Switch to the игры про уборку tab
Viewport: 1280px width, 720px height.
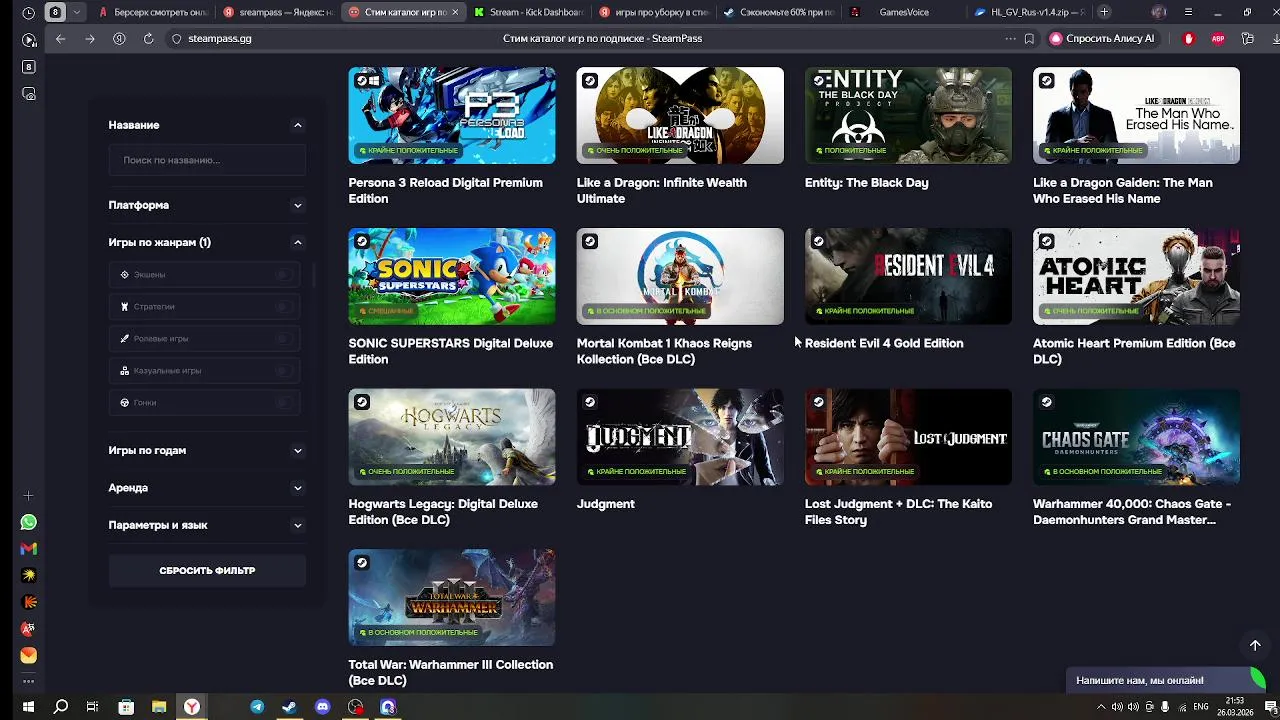(x=654, y=12)
